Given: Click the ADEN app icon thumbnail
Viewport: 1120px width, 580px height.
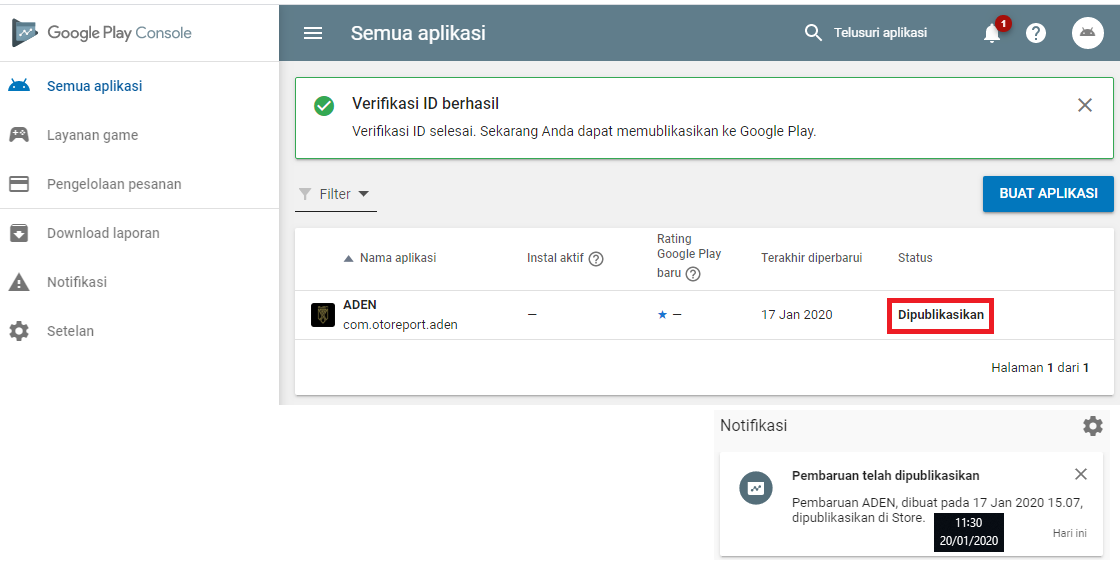Looking at the screenshot, I should [323, 315].
